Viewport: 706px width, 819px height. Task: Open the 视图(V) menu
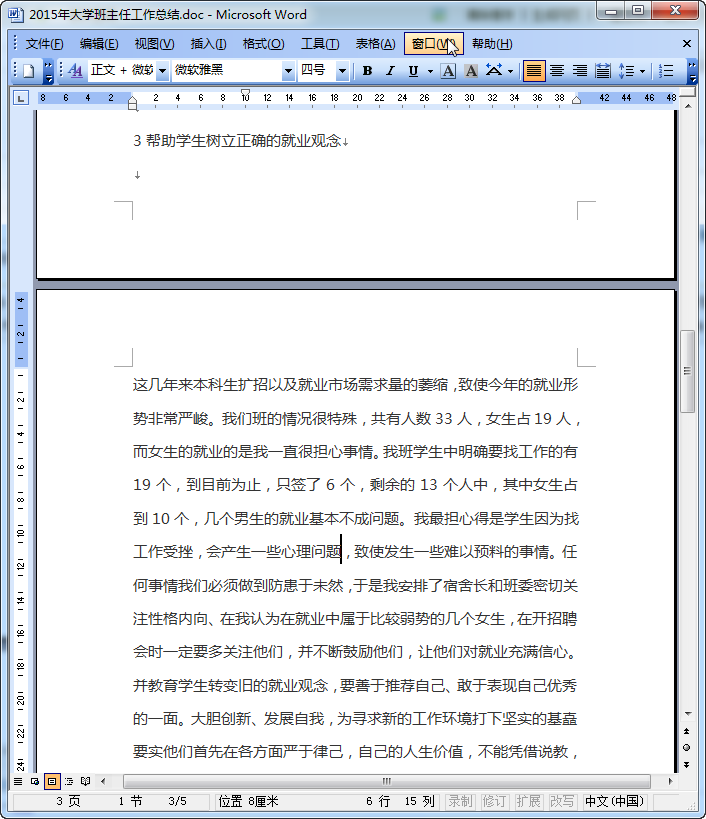(155, 44)
